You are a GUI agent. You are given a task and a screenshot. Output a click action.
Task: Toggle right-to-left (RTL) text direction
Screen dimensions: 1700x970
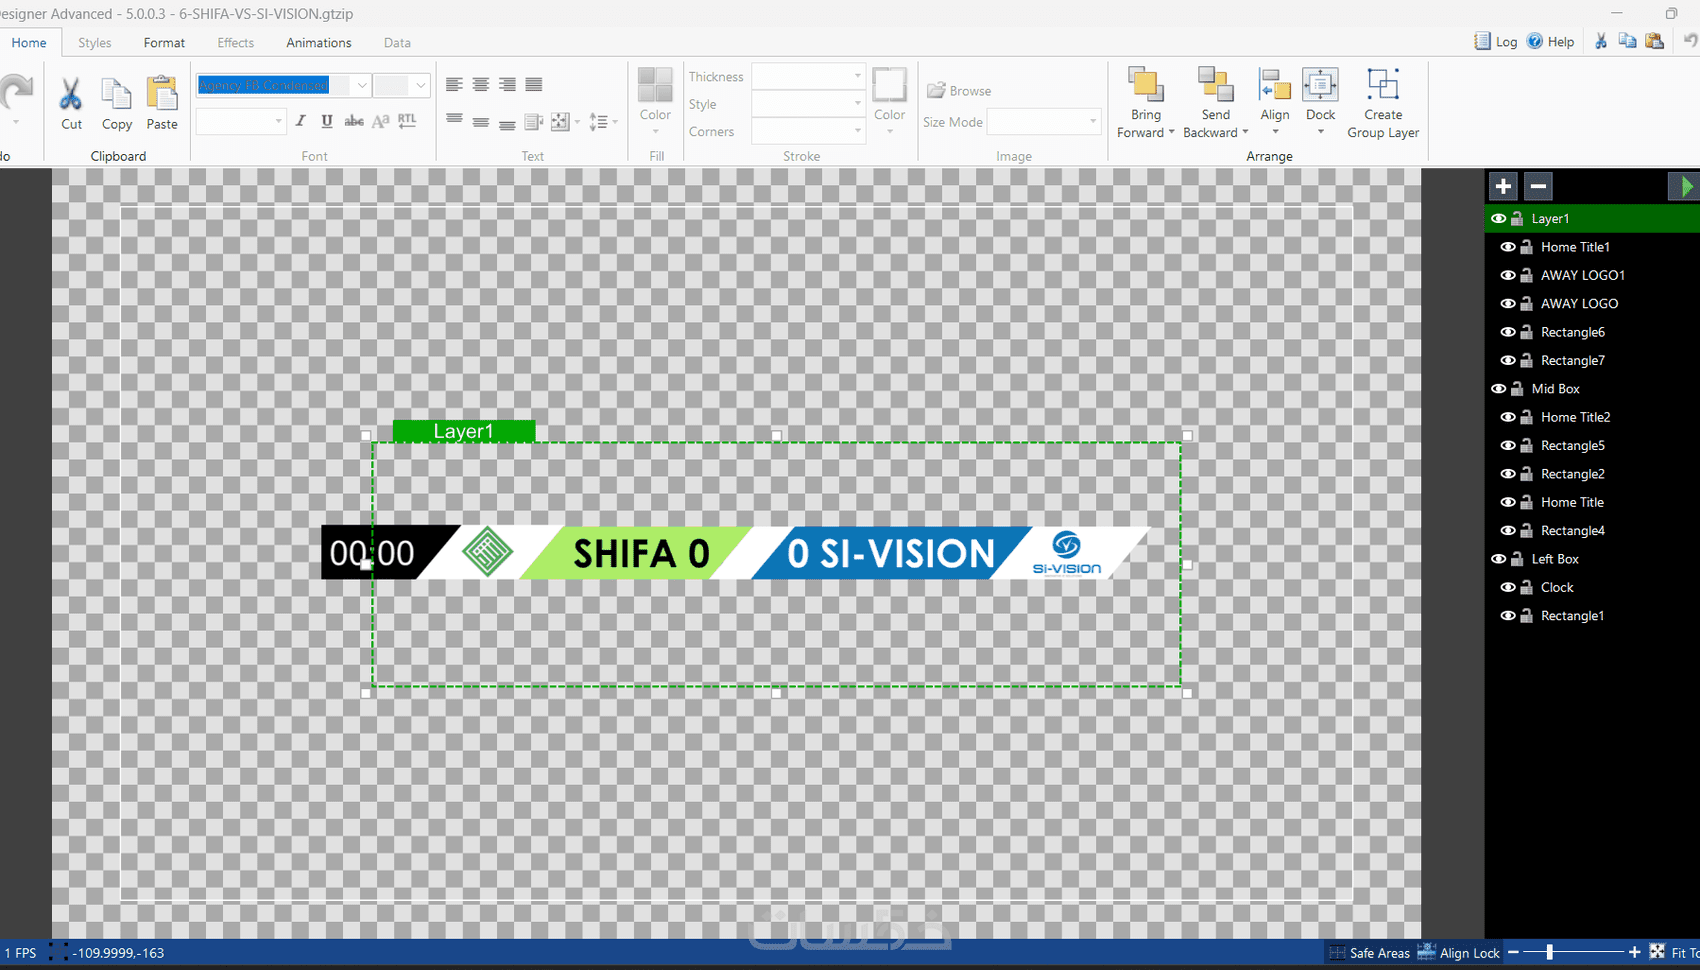pyautogui.click(x=407, y=121)
